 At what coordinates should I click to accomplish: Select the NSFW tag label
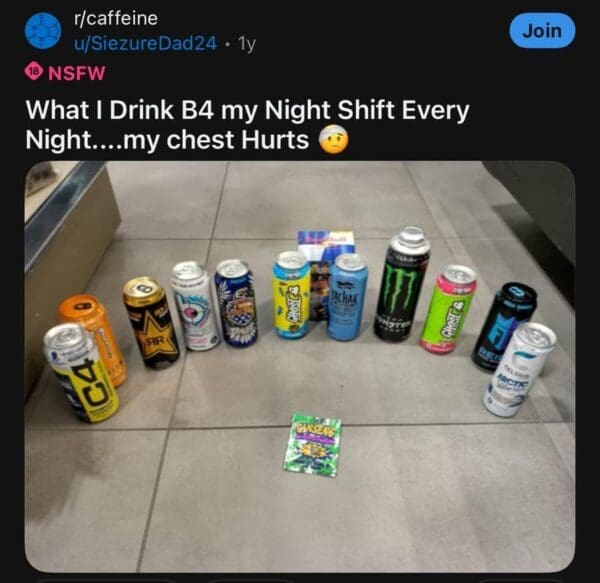(76, 73)
